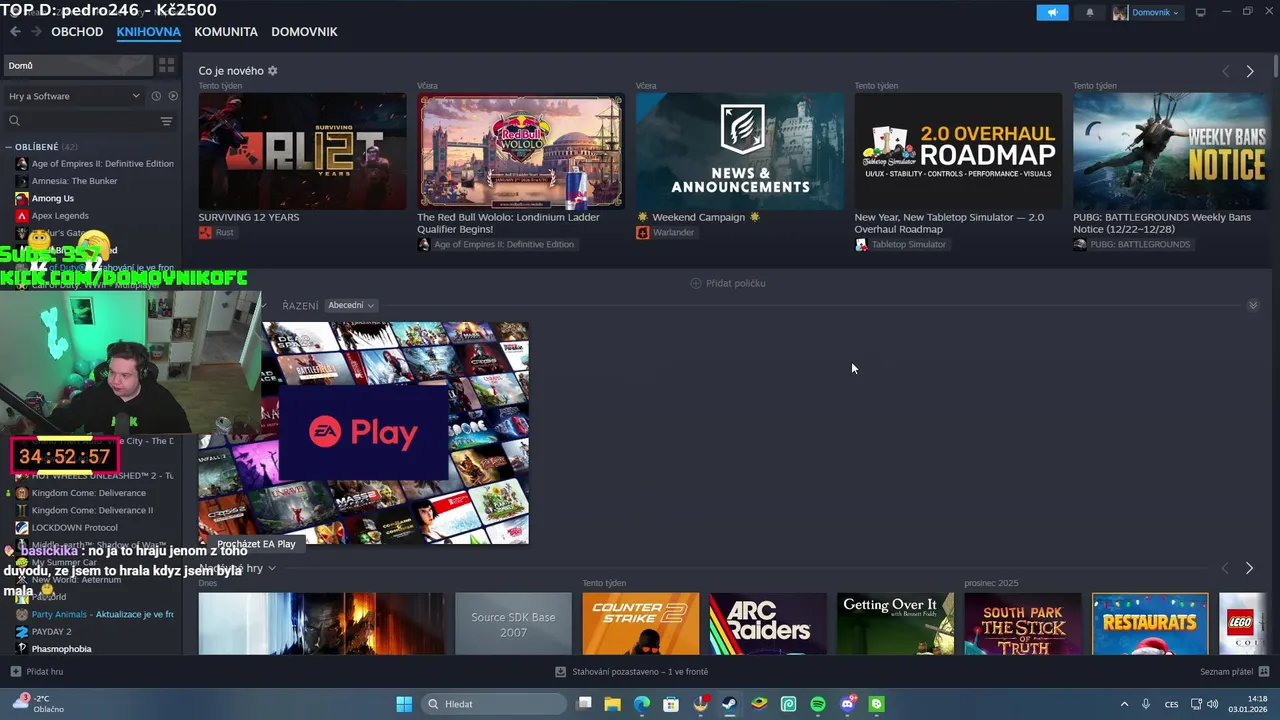Select Among Us in library list
The height and width of the screenshot is (720, 1280).
coord(45,198)
